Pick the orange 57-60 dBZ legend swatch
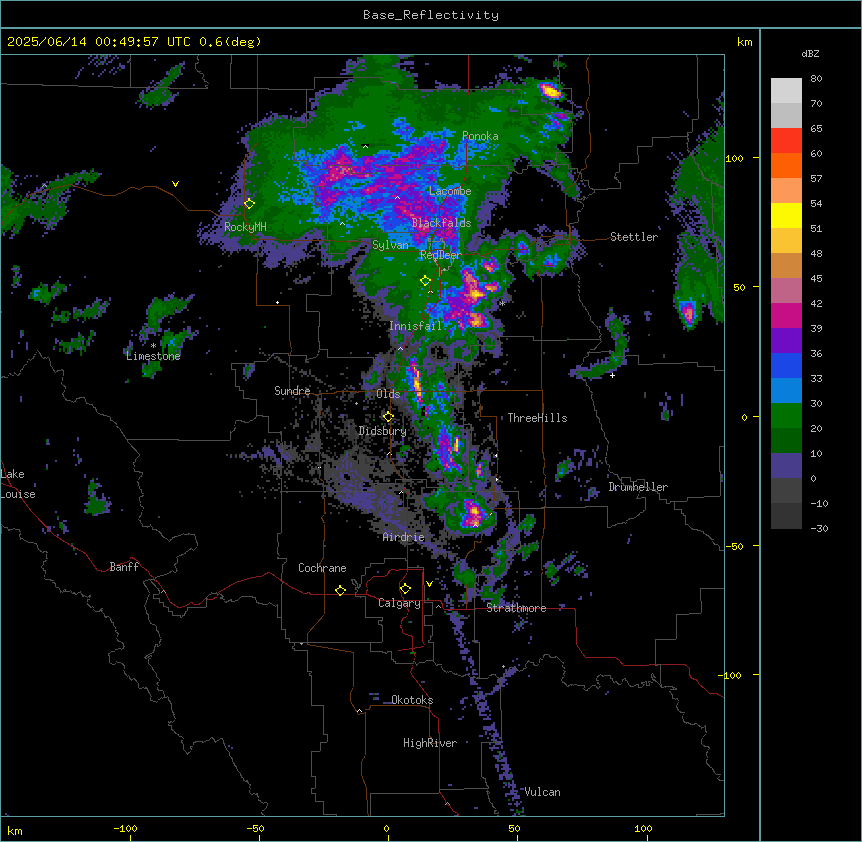Viewport: 862px width, 842px height. tap(786, 165)
